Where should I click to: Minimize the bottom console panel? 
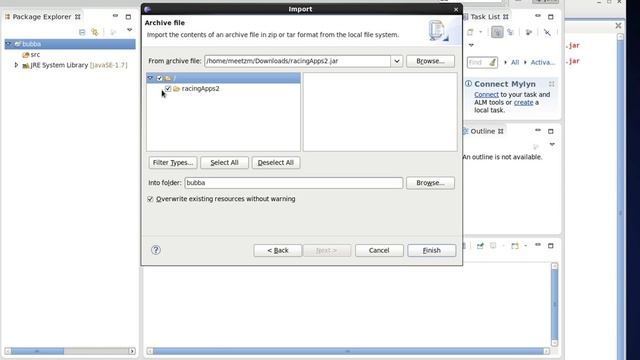(538, 244)
